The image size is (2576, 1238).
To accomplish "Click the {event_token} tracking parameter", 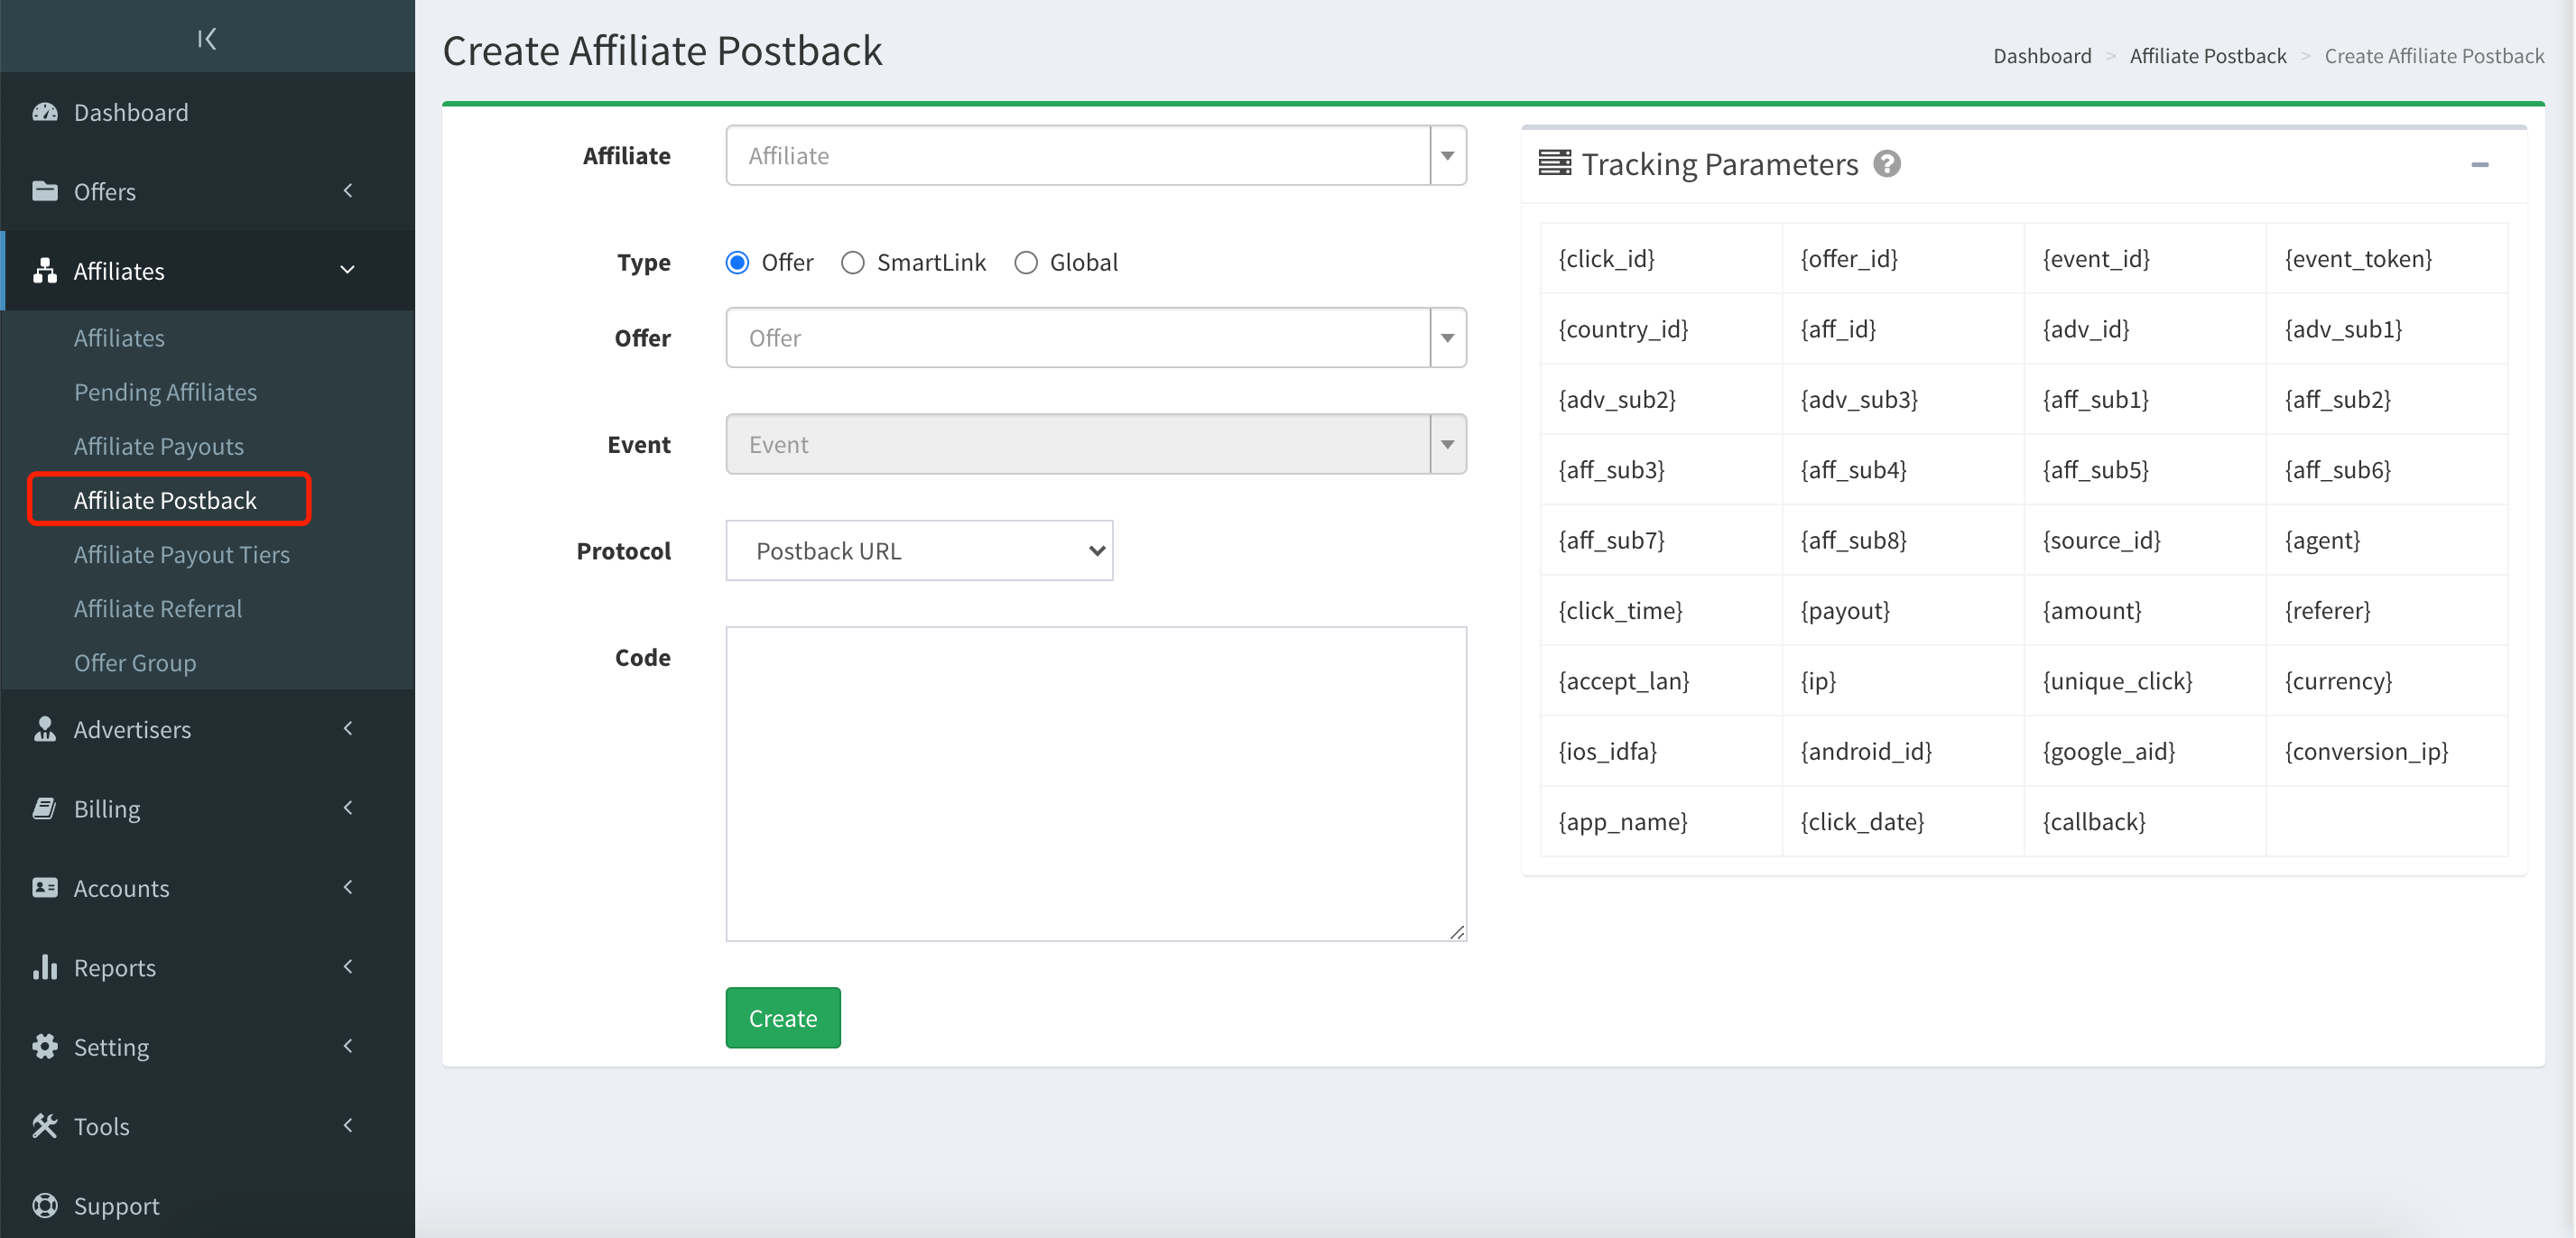I will coord(2358,258).
